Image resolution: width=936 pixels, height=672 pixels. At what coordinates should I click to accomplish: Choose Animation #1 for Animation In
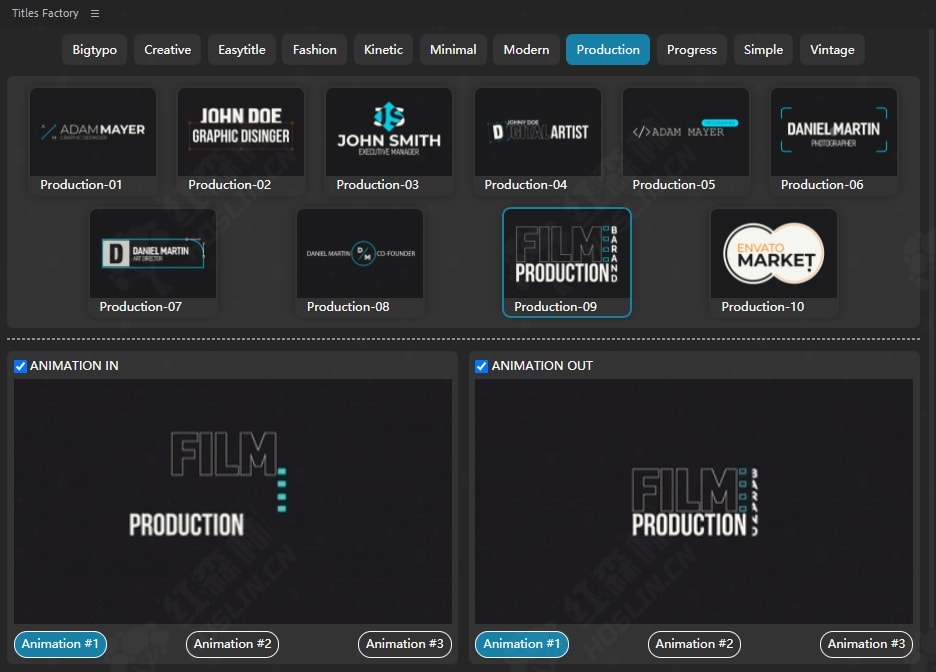point(60,644)
